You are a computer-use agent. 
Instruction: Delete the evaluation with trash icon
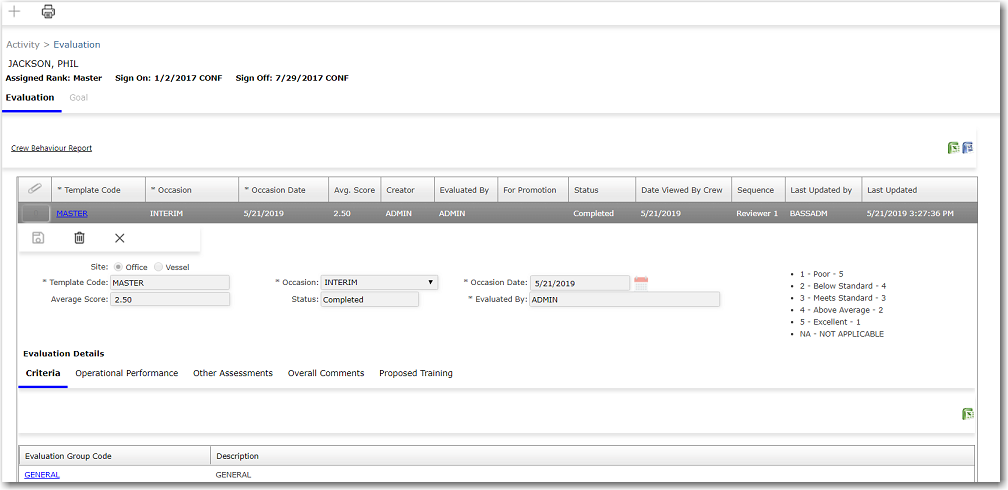pos(79,238)
